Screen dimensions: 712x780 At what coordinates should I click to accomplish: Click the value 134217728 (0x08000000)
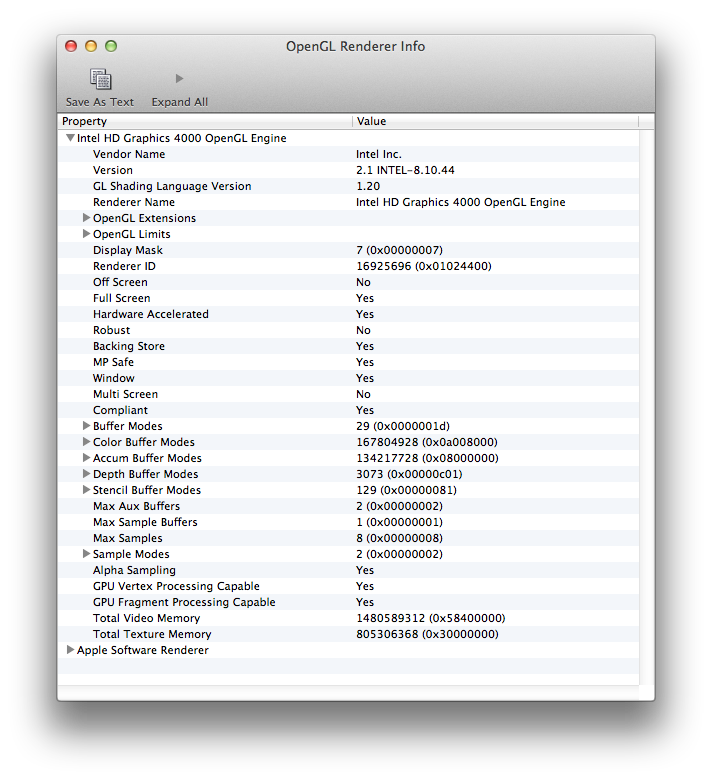click(427, 458)
